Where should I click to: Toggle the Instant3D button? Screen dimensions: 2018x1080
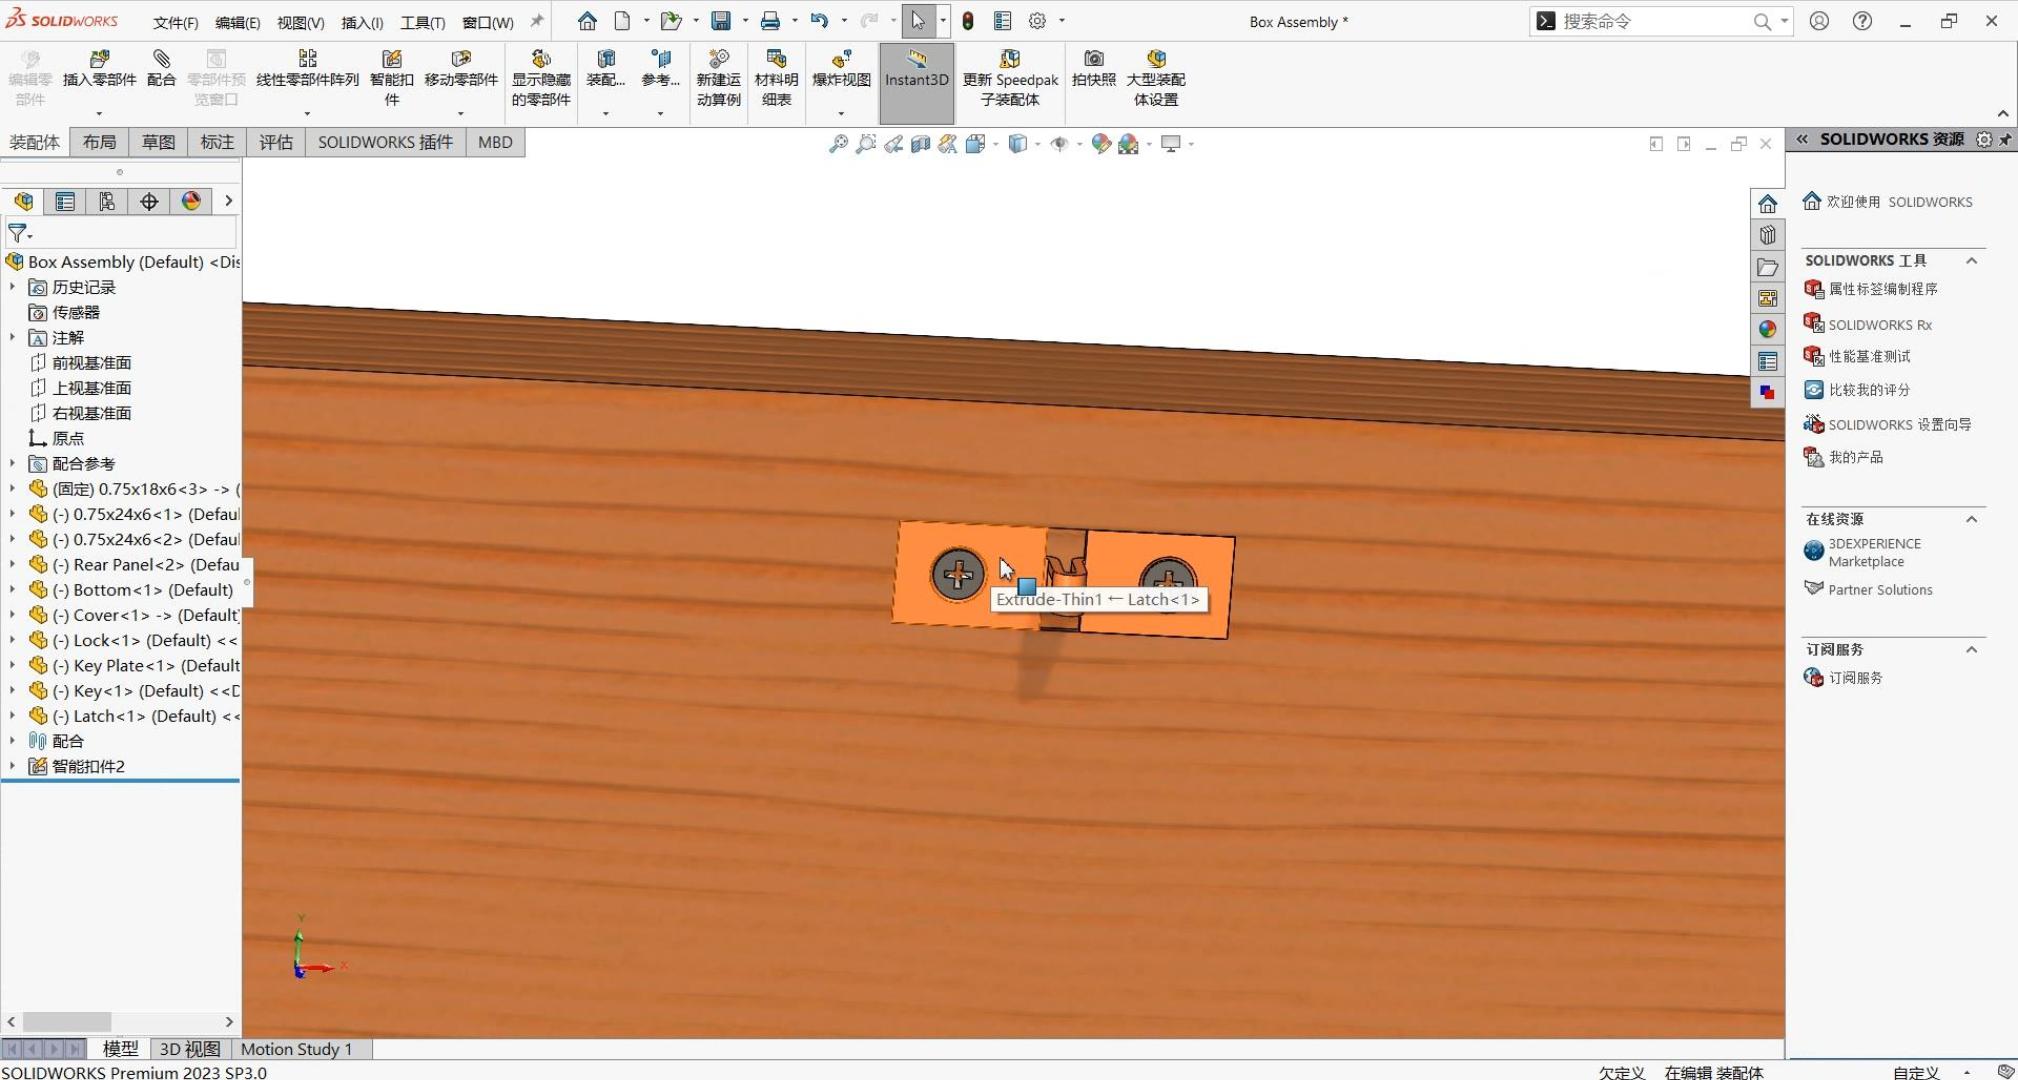916,68
